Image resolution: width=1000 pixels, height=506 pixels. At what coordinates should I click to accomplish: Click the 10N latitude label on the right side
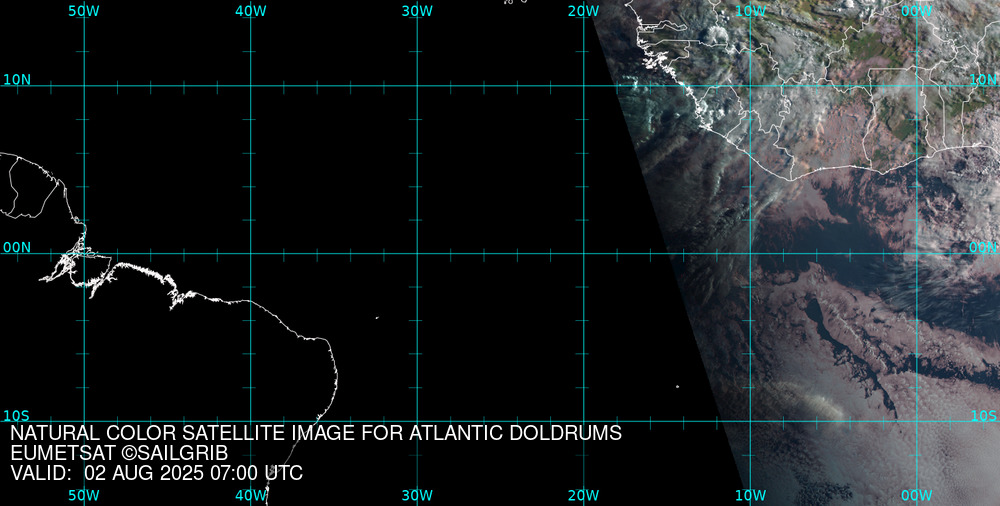pyautogui.click(x=983, y=80)
